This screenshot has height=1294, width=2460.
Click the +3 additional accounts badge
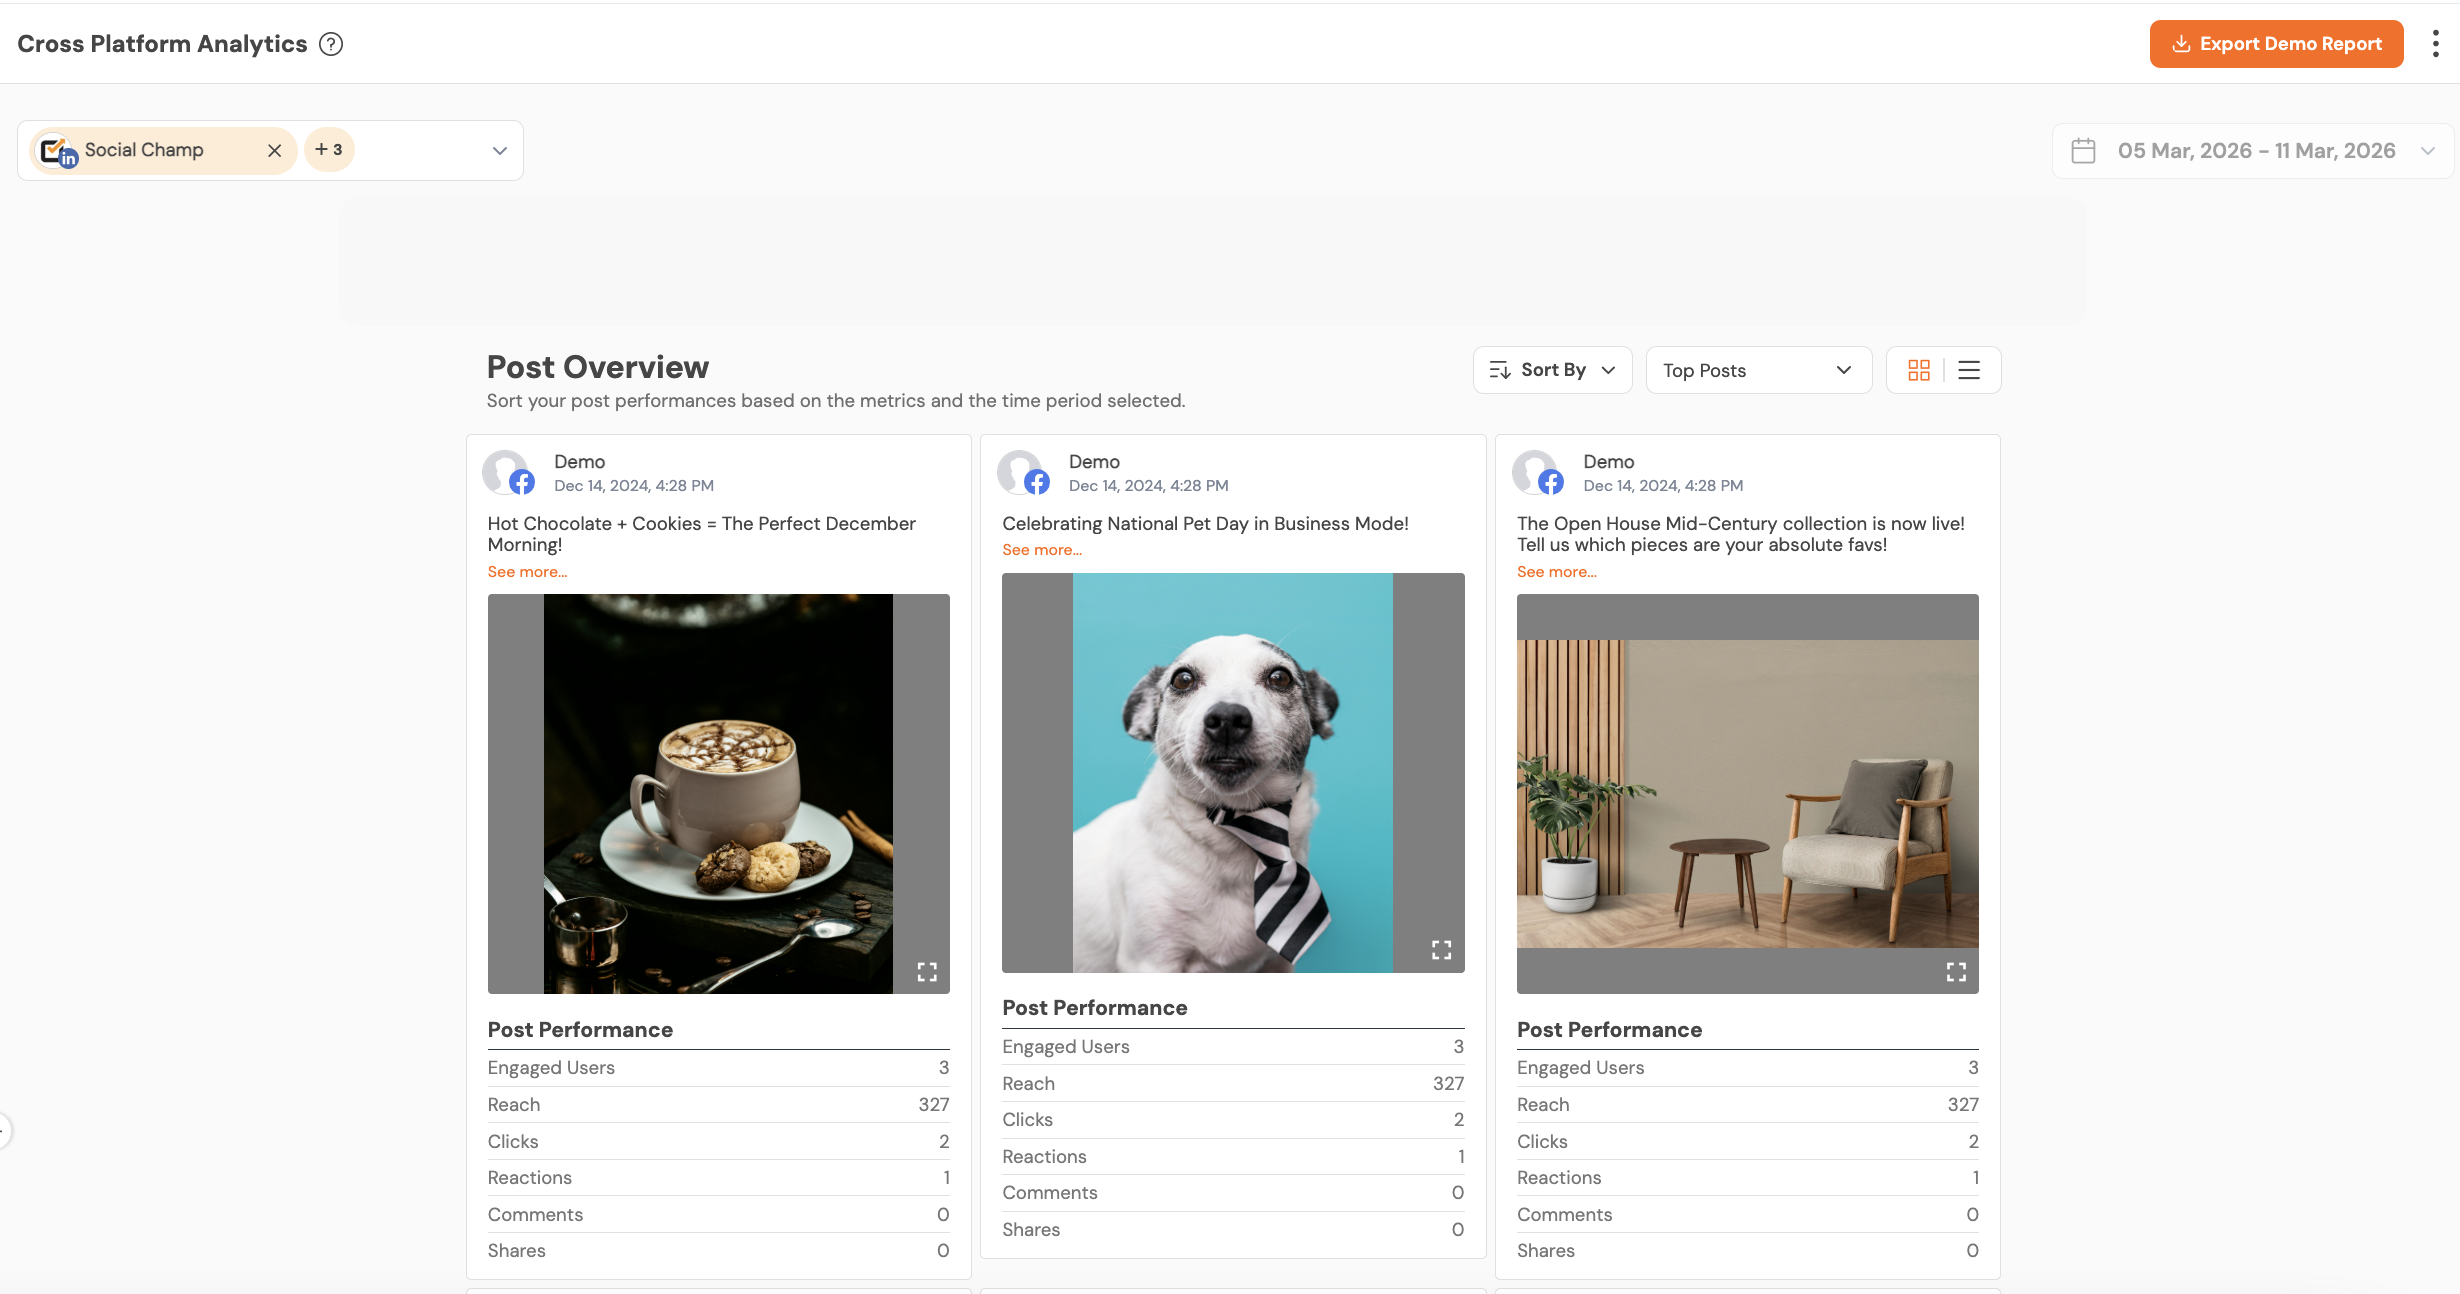coord(329,150)
